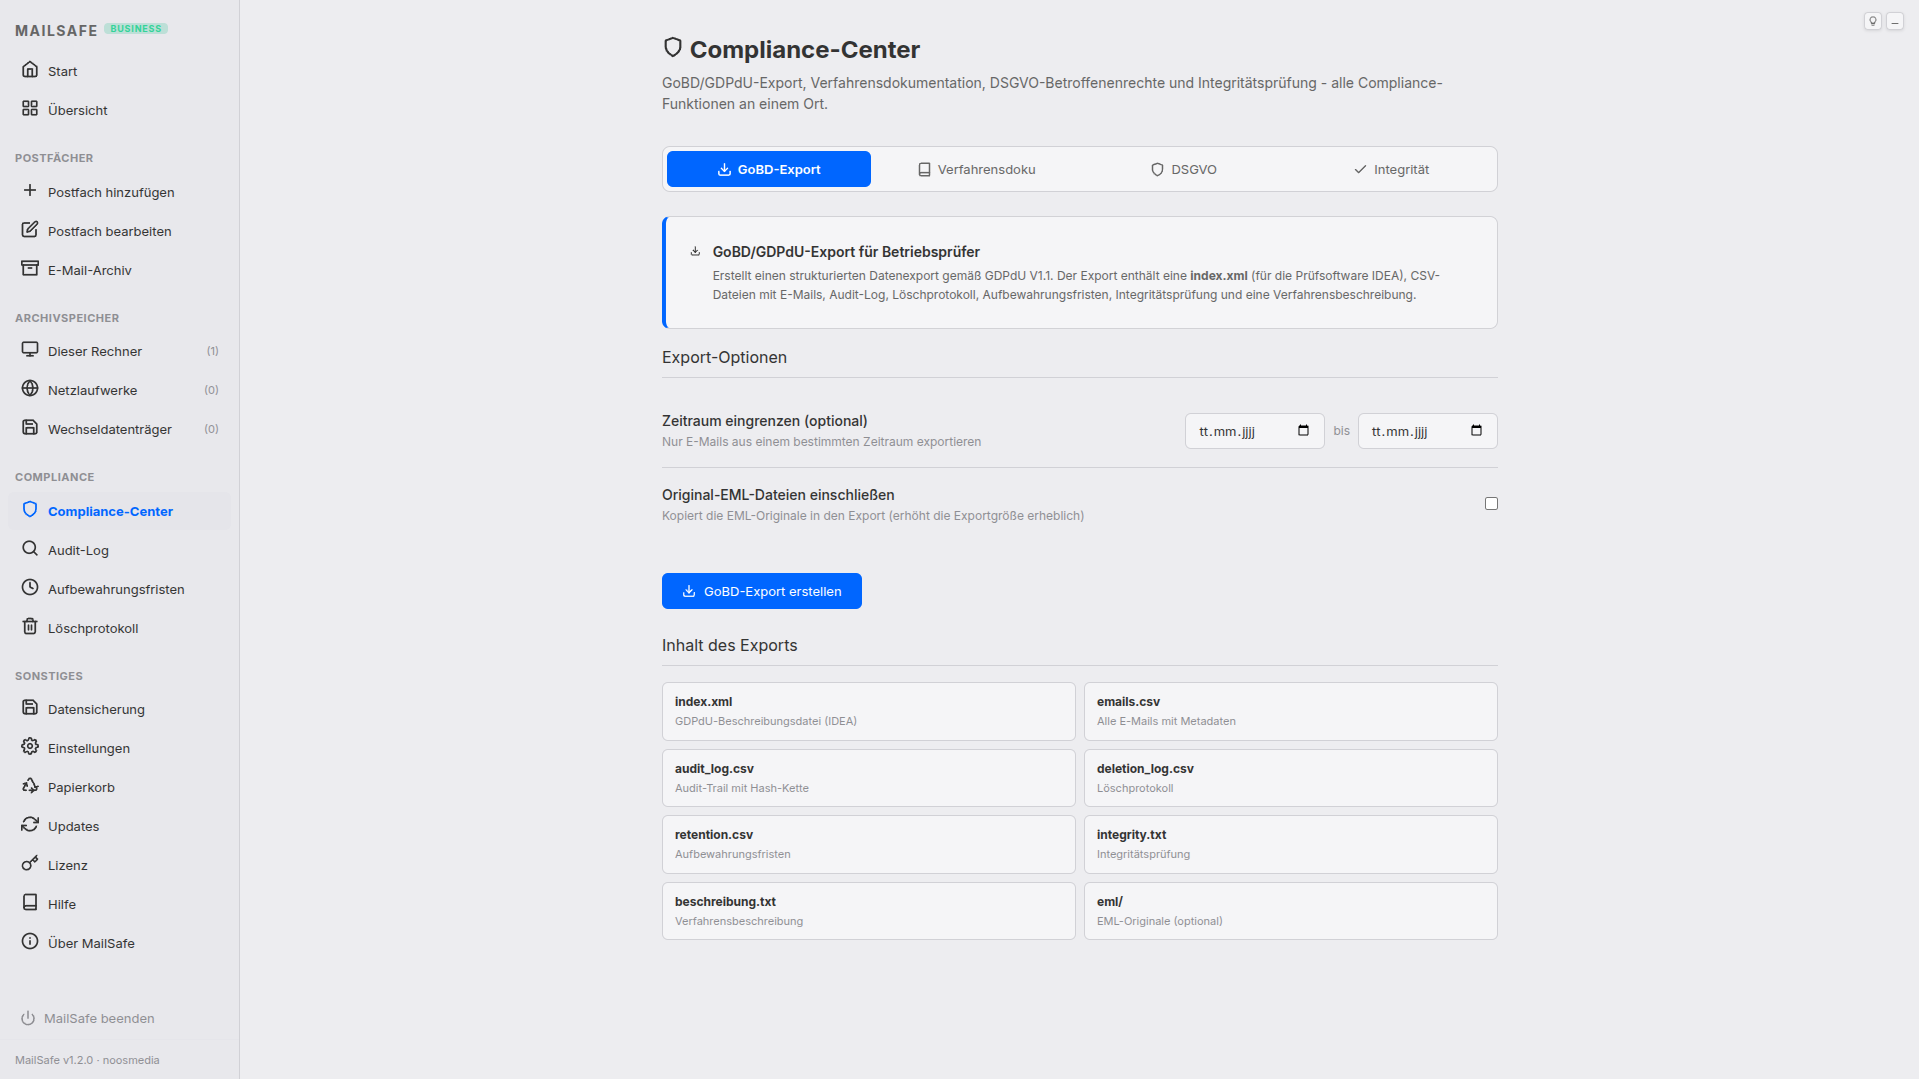Click the Aufbewahrungsfristen clock icon
Viewport: 1919px width, 1079px height.
30,588
